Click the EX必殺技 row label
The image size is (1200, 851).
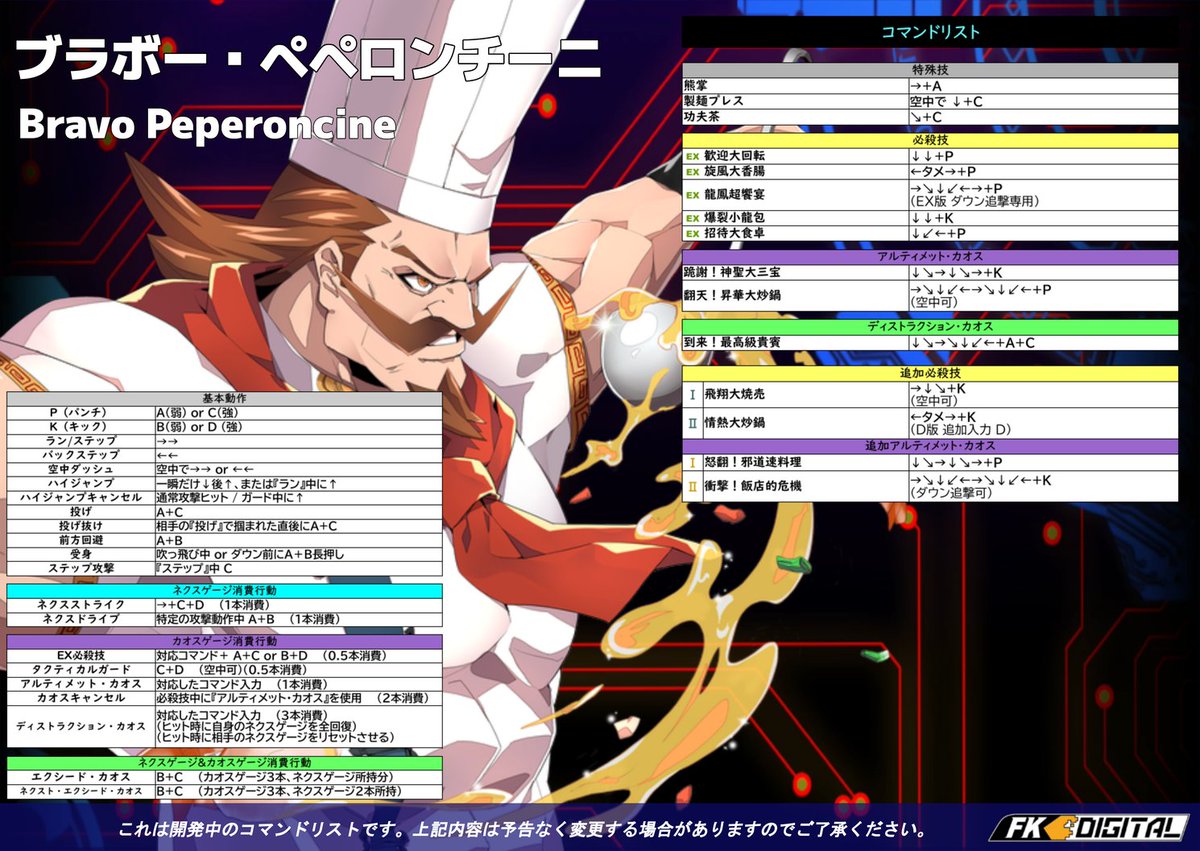[x=82, y=654]
